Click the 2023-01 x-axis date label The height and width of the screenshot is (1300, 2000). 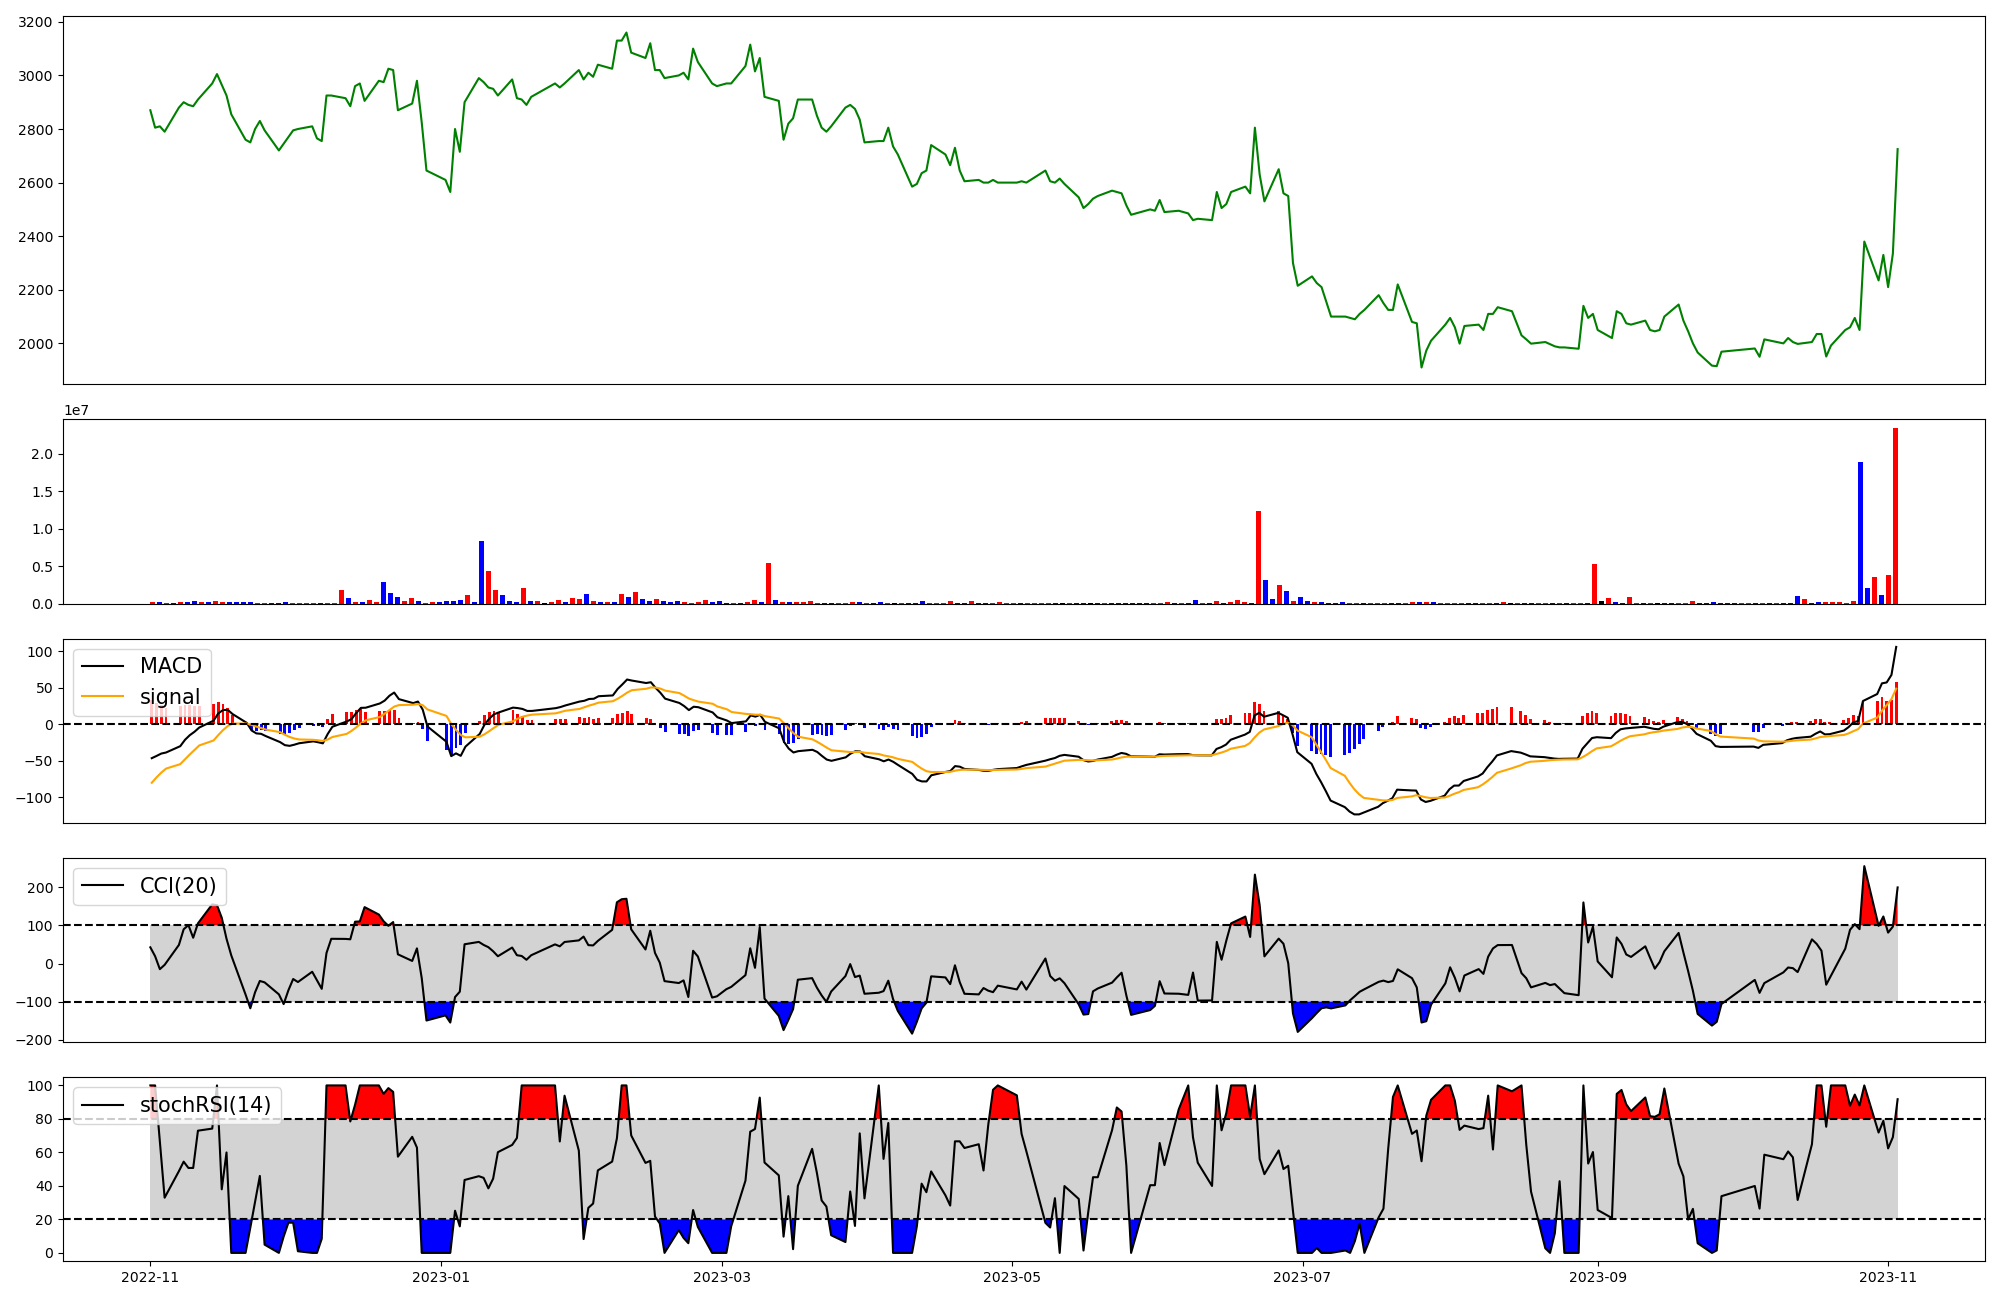pos(440,1277)
